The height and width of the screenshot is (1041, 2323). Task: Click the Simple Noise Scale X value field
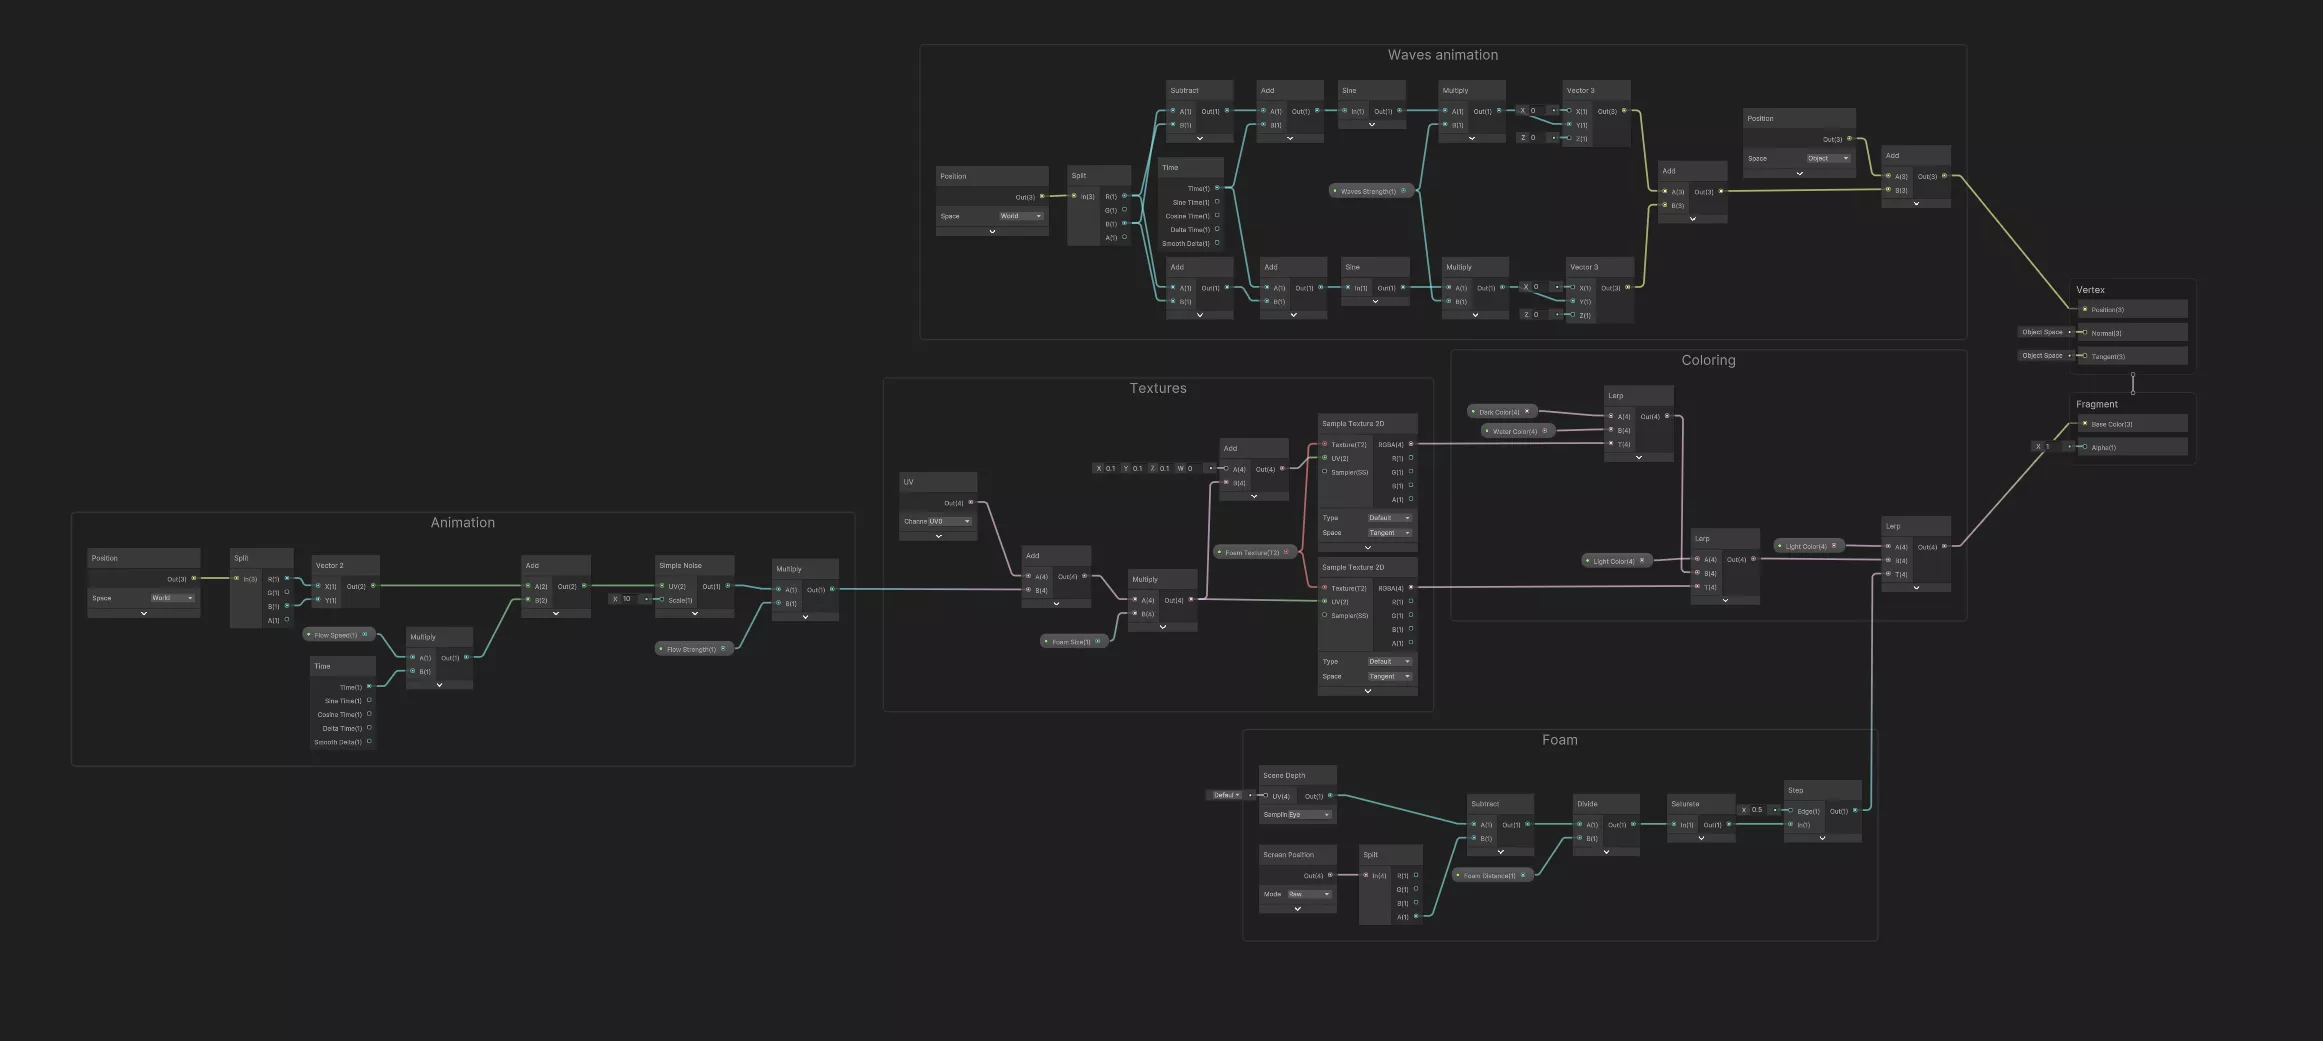coord(628,599)
